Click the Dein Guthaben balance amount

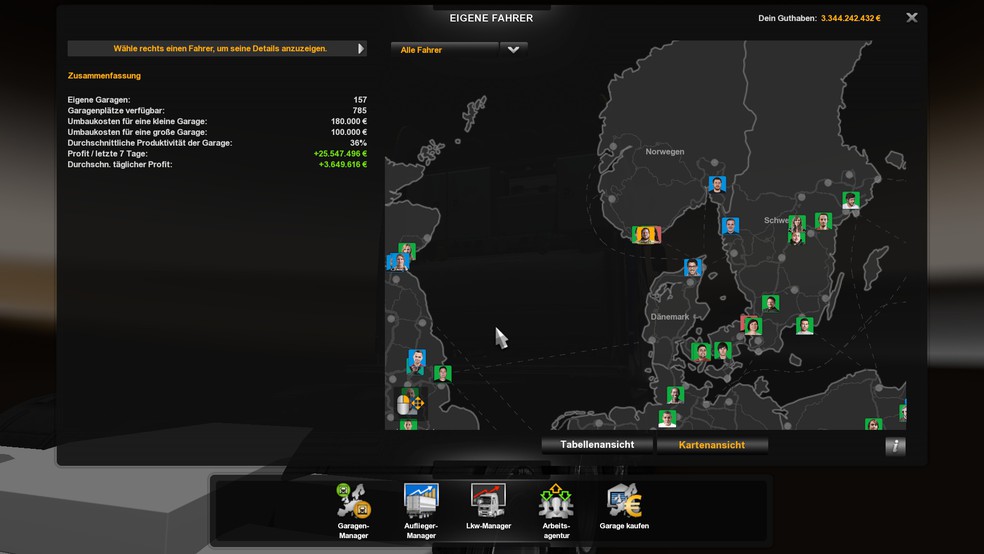pos(850,18)
